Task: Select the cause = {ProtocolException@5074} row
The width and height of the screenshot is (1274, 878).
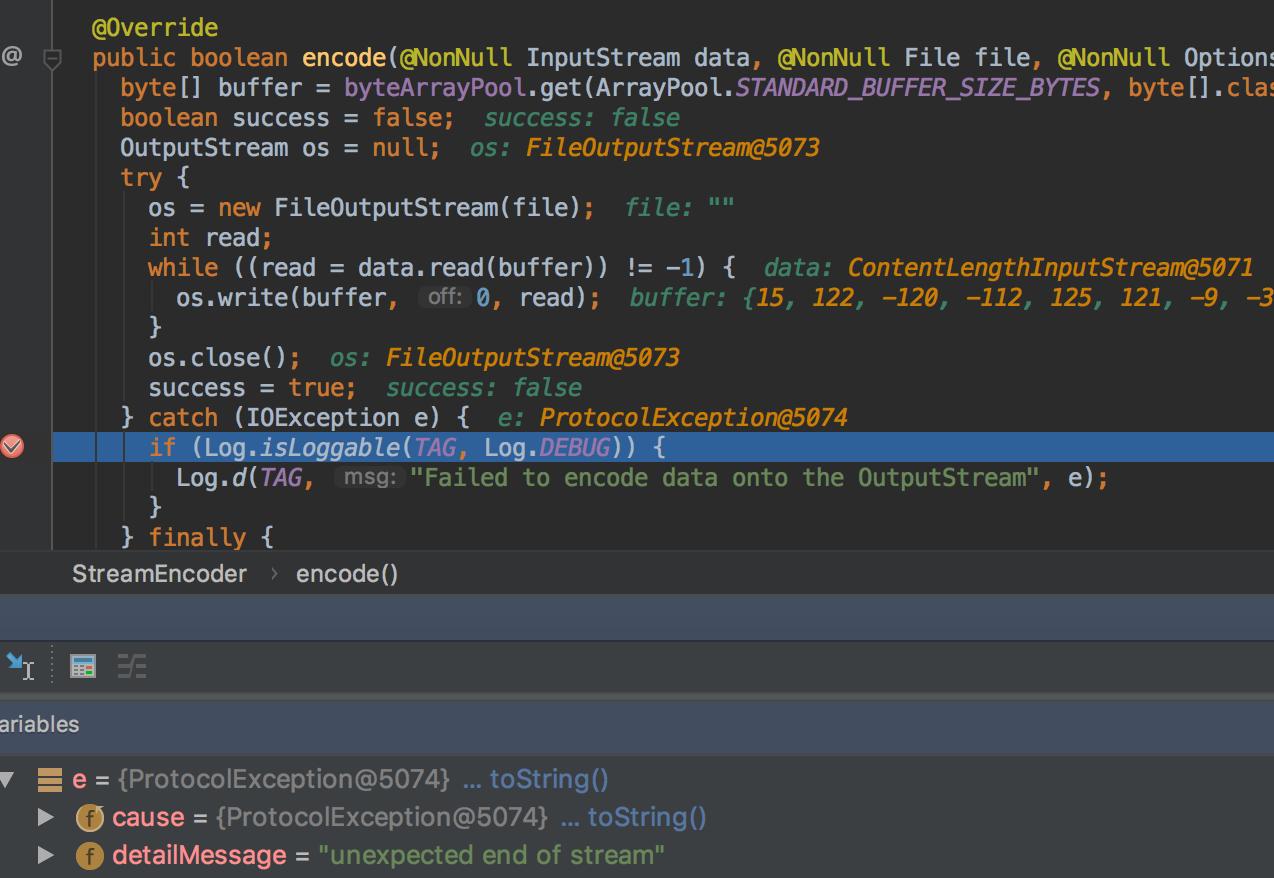Action: (x=637, y=818)
